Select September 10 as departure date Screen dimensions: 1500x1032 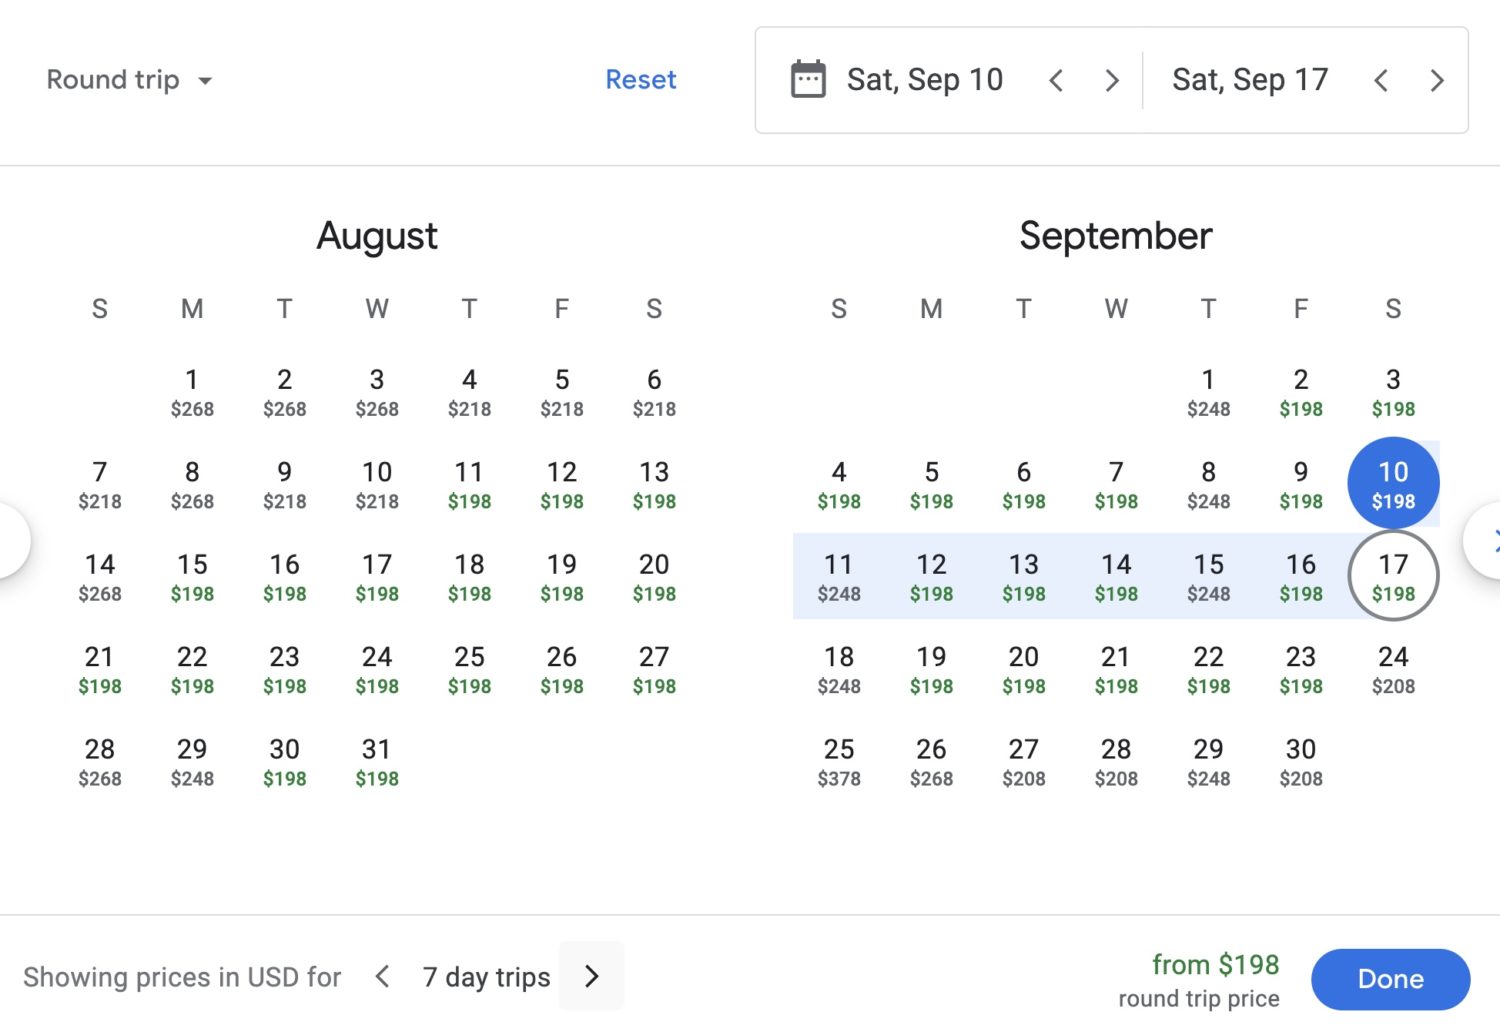1393,482
